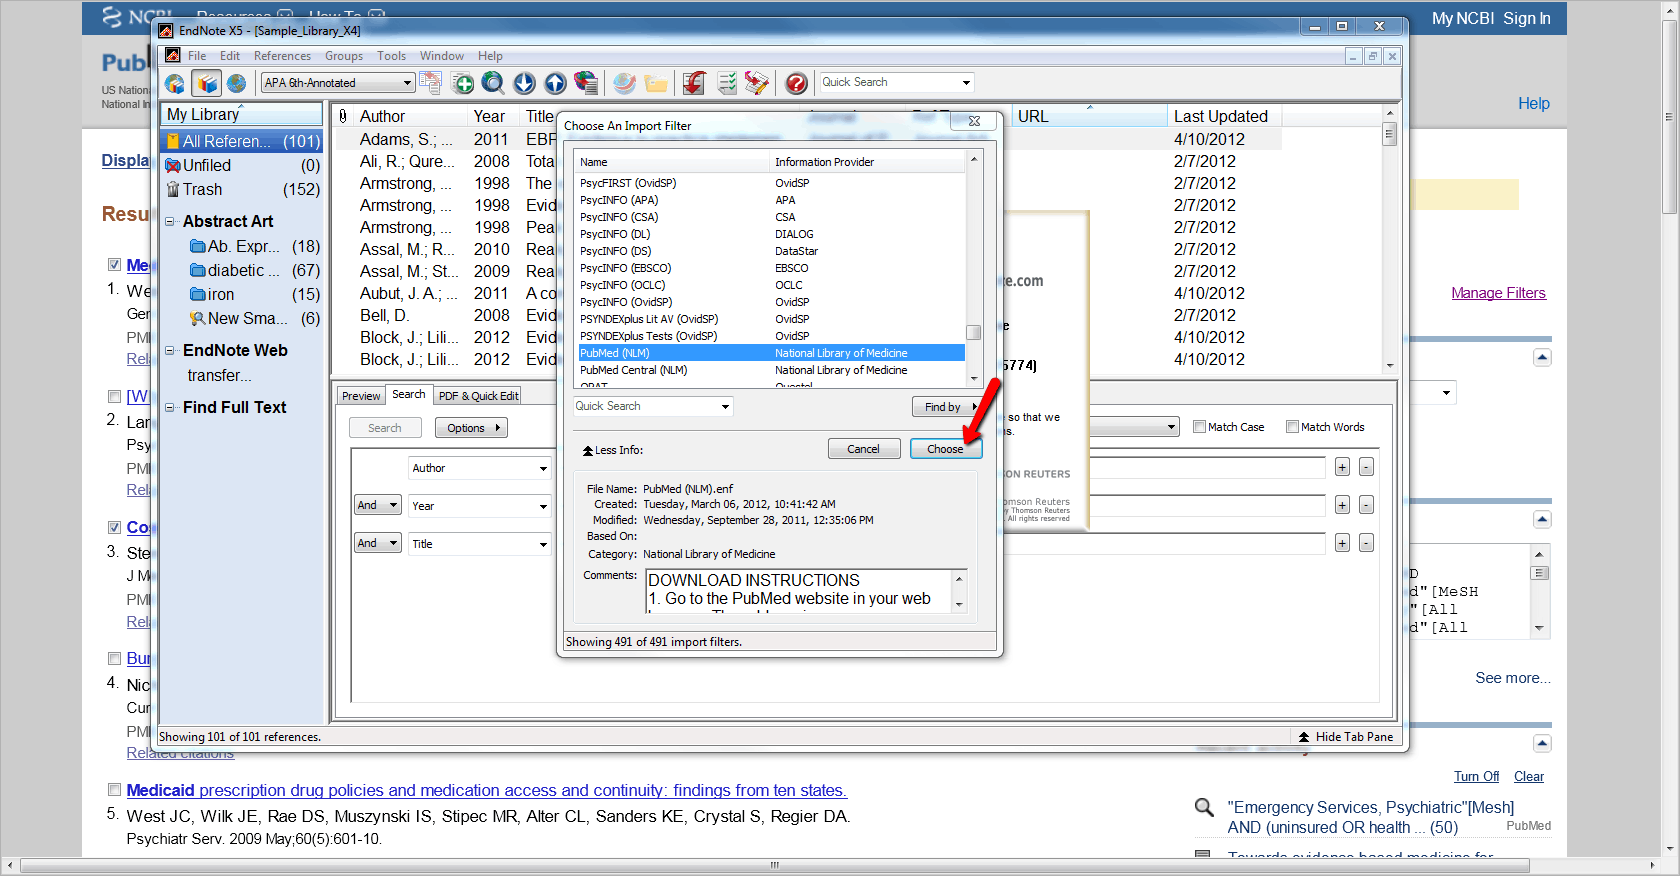Click the New Reference green plus icon
The width and height of the screenshot is (1680, 876).
click(x=463, y=83)
